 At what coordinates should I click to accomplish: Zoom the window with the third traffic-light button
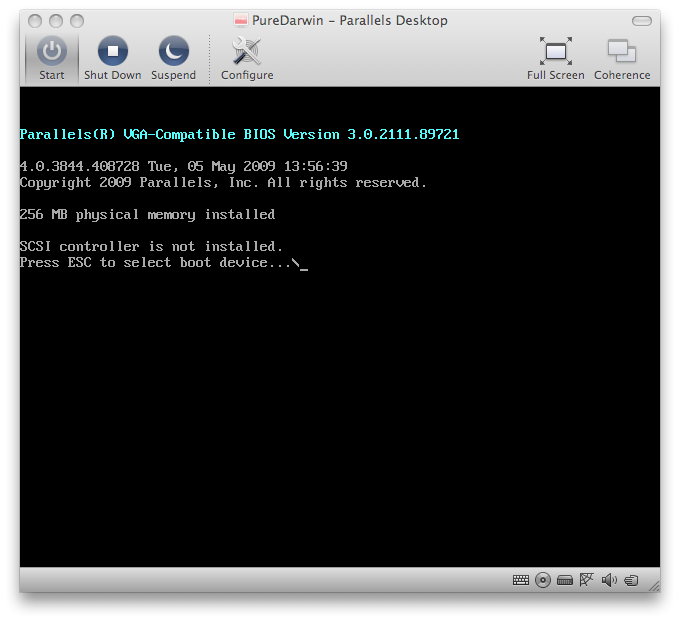[77, 21]
